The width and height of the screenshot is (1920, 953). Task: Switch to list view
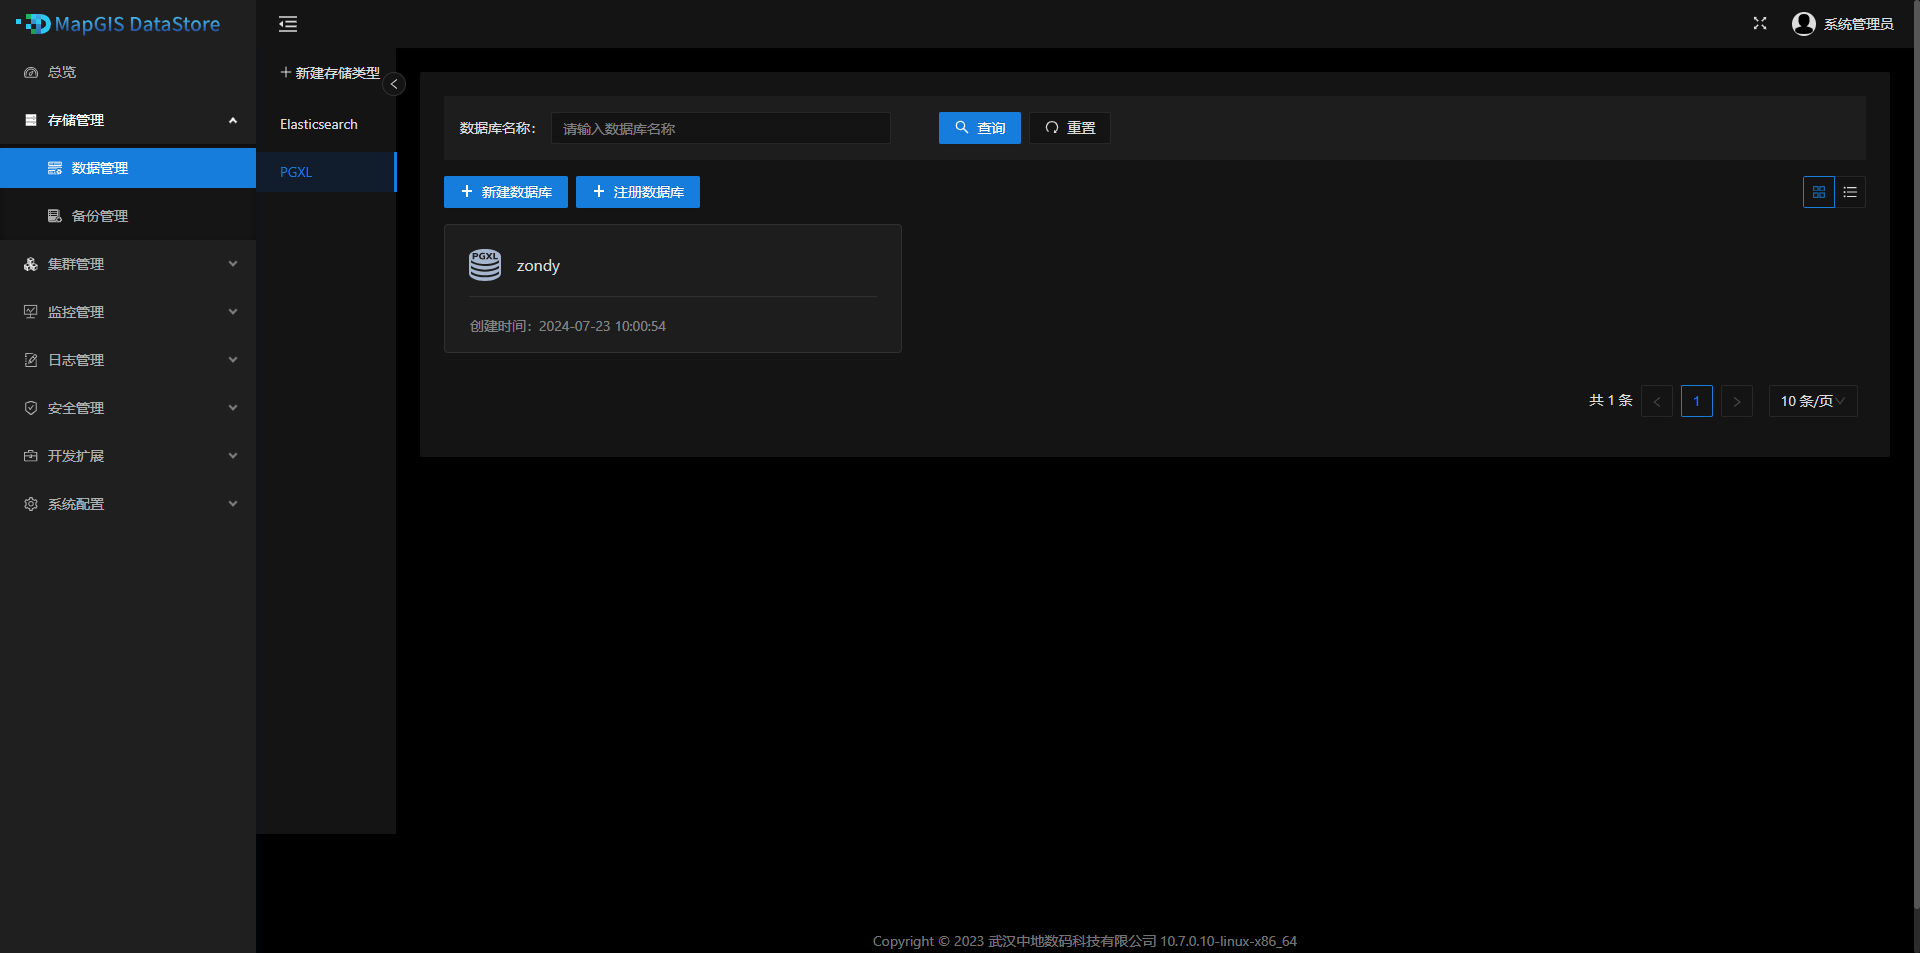tap(1850, 192)
